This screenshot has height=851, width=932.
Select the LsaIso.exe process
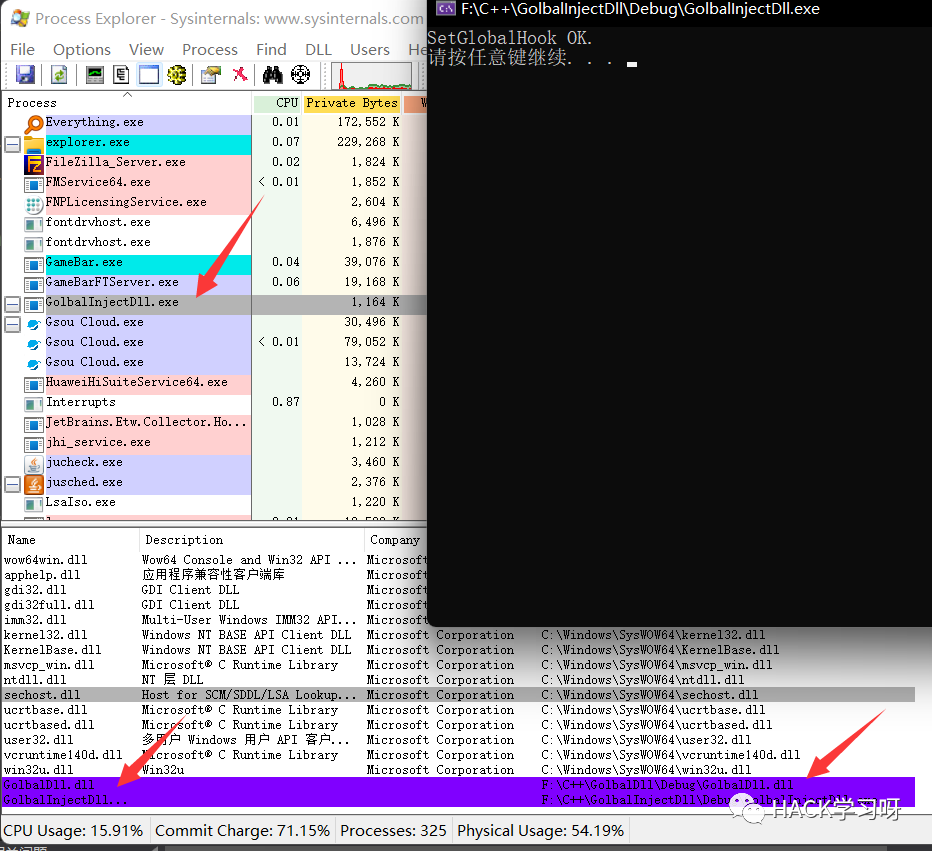[x=214, y=502]
